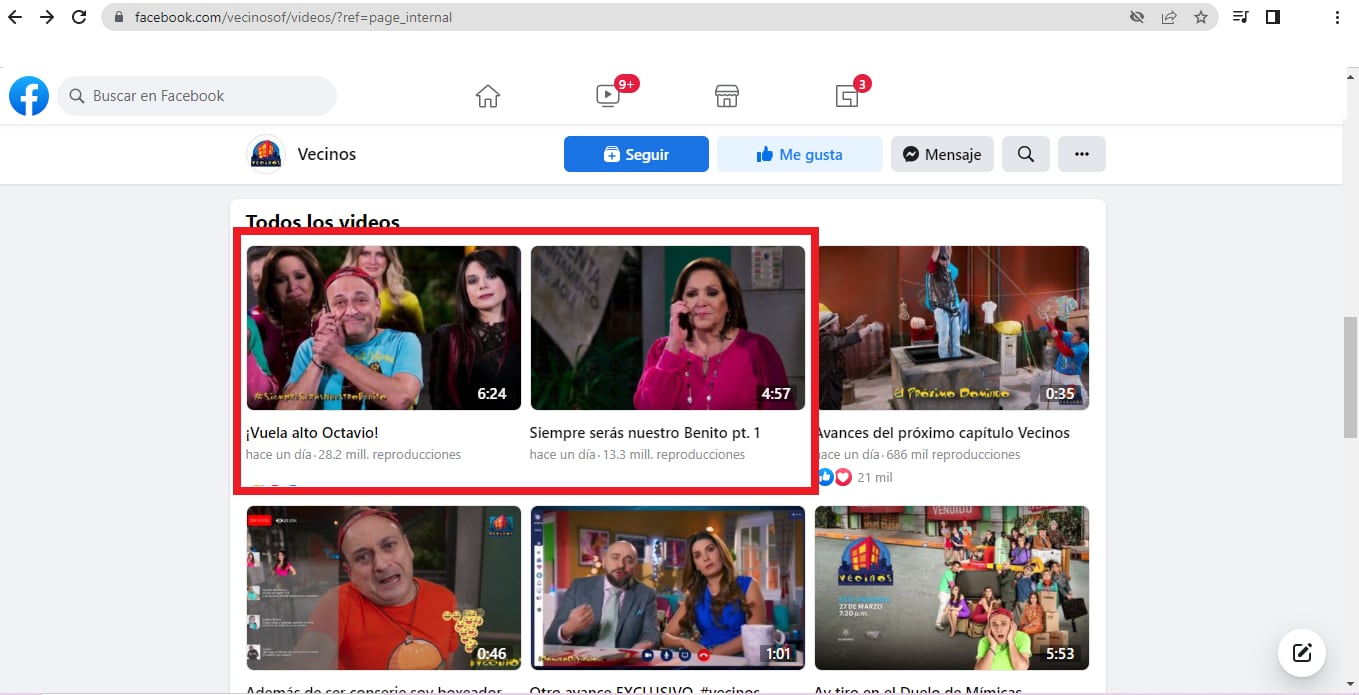Open the Watch videos icon
The height and width of the screenshot is (695, 1359).
point(608,96)
